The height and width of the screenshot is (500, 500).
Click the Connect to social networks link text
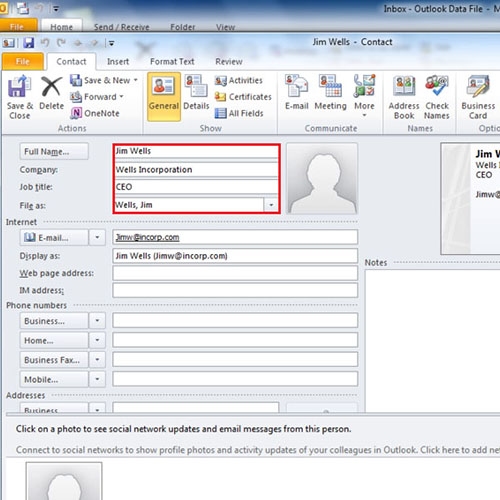point(257,450)
